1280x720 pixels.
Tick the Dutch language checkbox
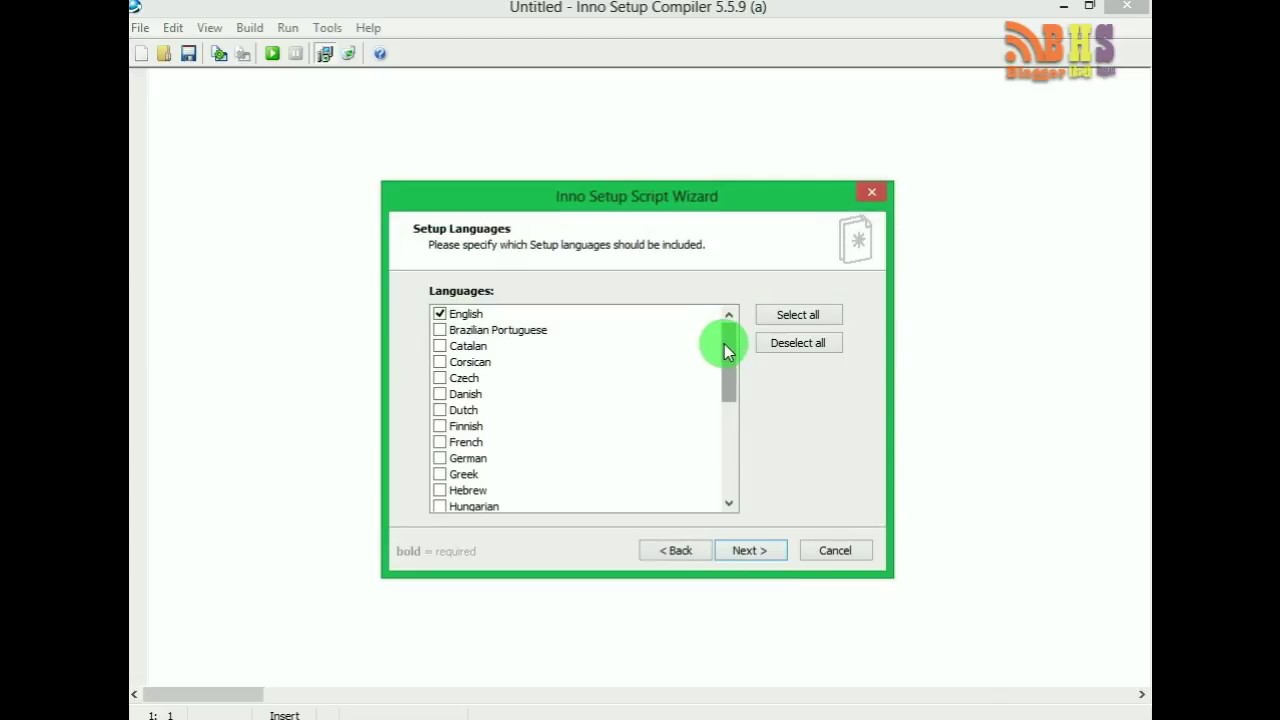point(440,410)
